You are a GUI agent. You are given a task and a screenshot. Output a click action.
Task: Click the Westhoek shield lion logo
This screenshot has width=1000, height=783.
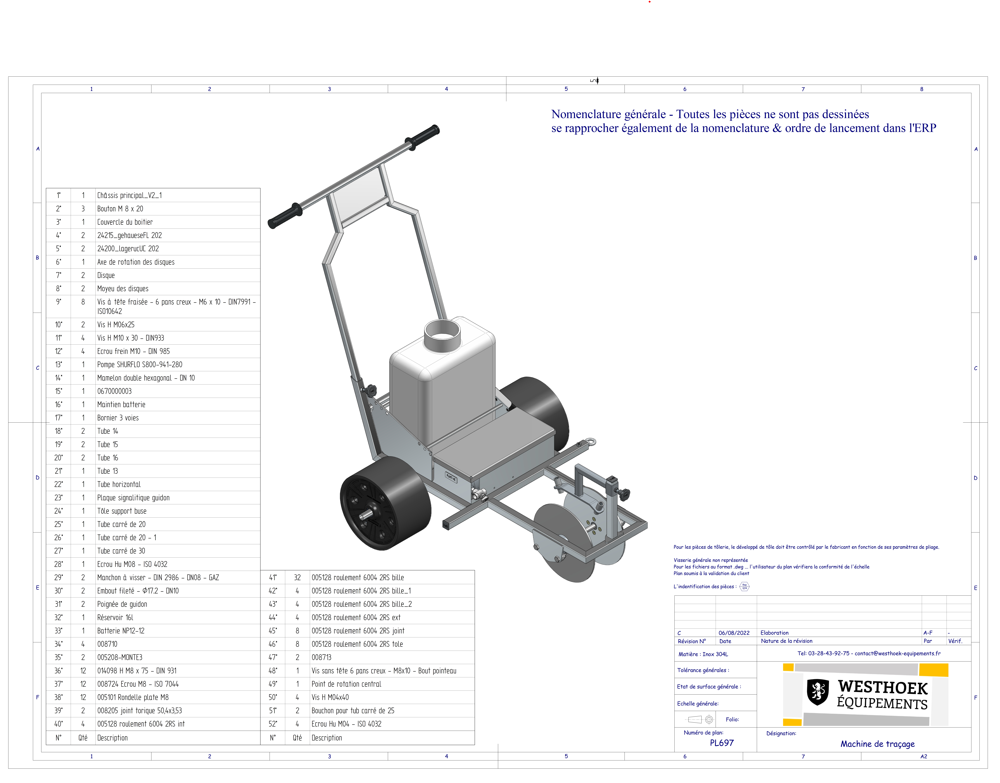(x=818, y=692)
